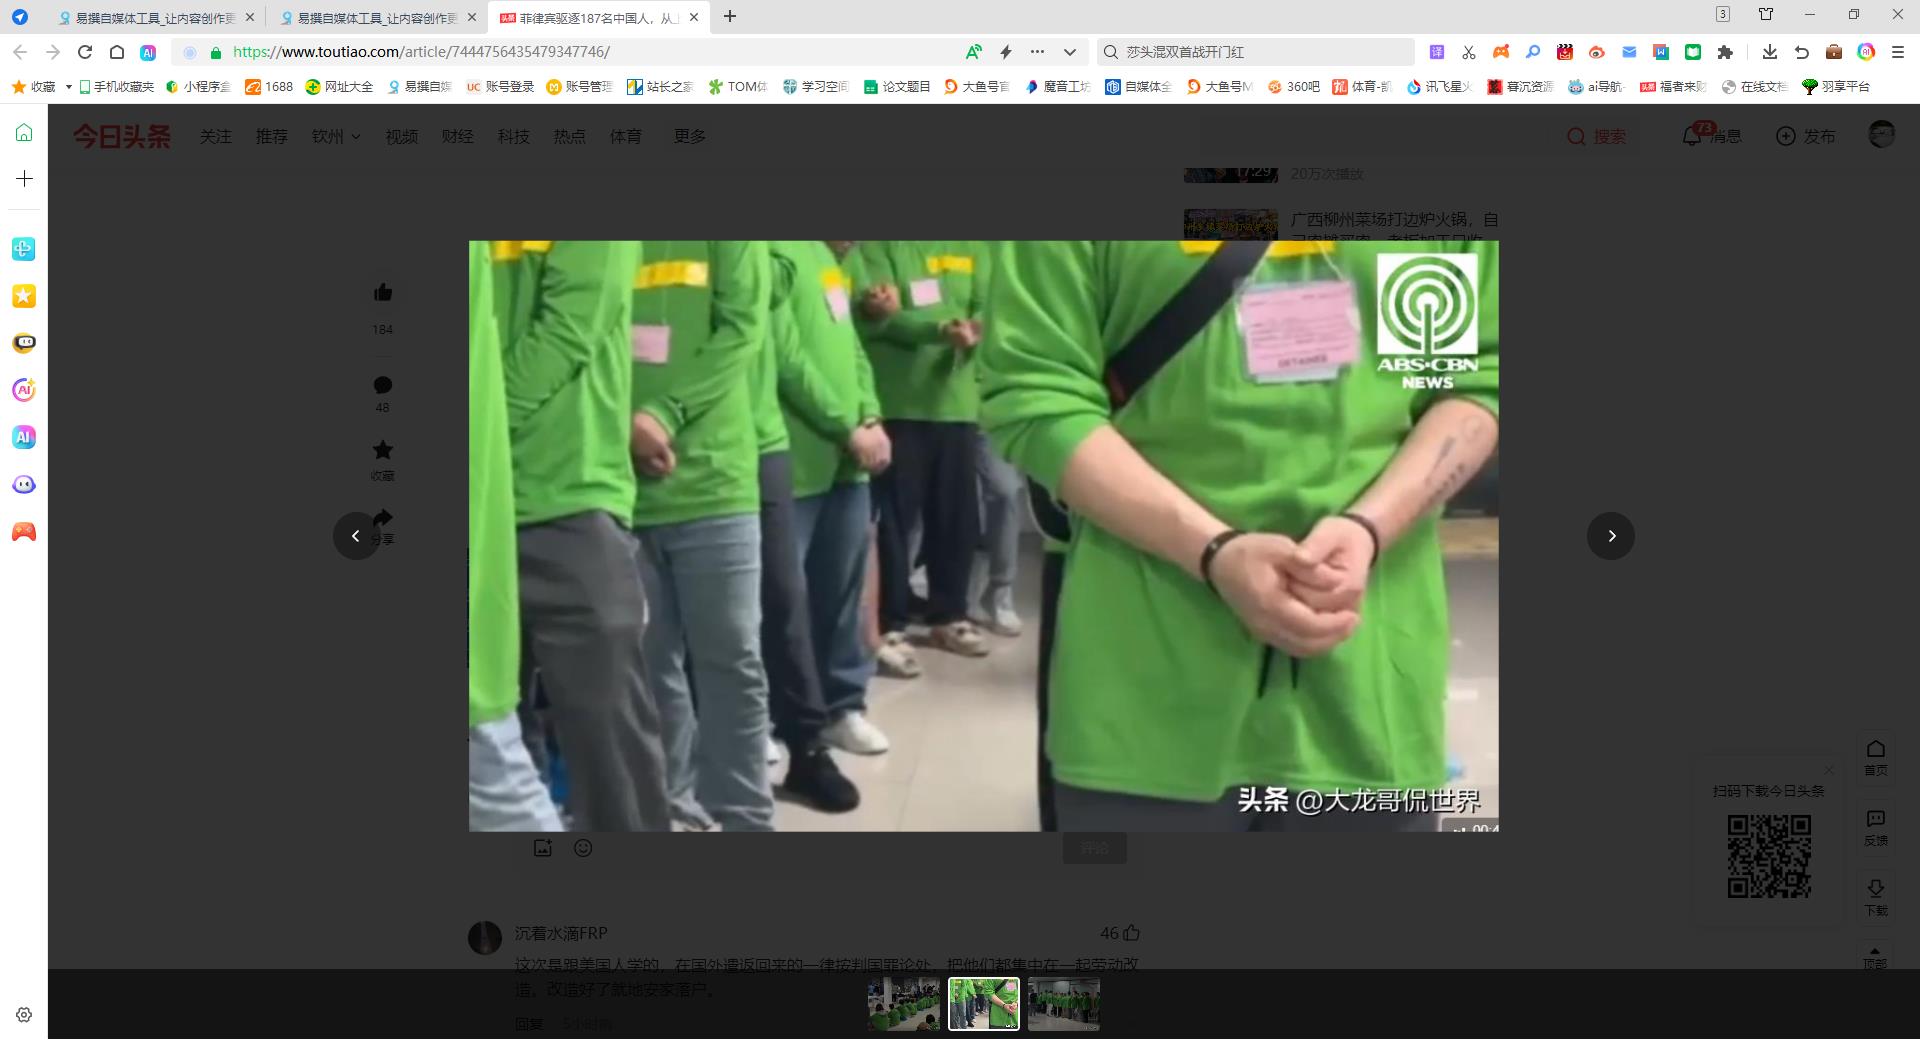Open the extensions puzzle piece manager
Screen dimensions: 1920x1040
[x=1725, y=52]
